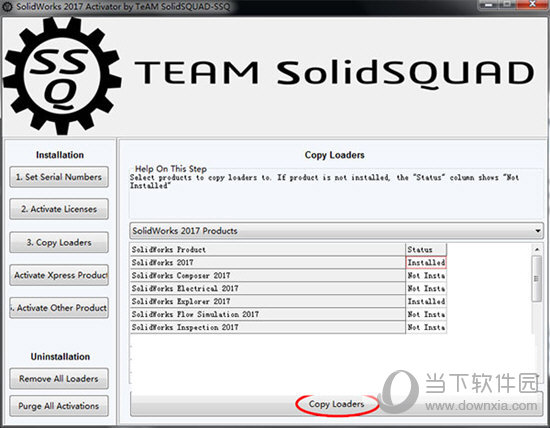This screenshot has height=428, width=550.
Task: Select the 3. Copy Loaders step button
Action: click(59, 242)
